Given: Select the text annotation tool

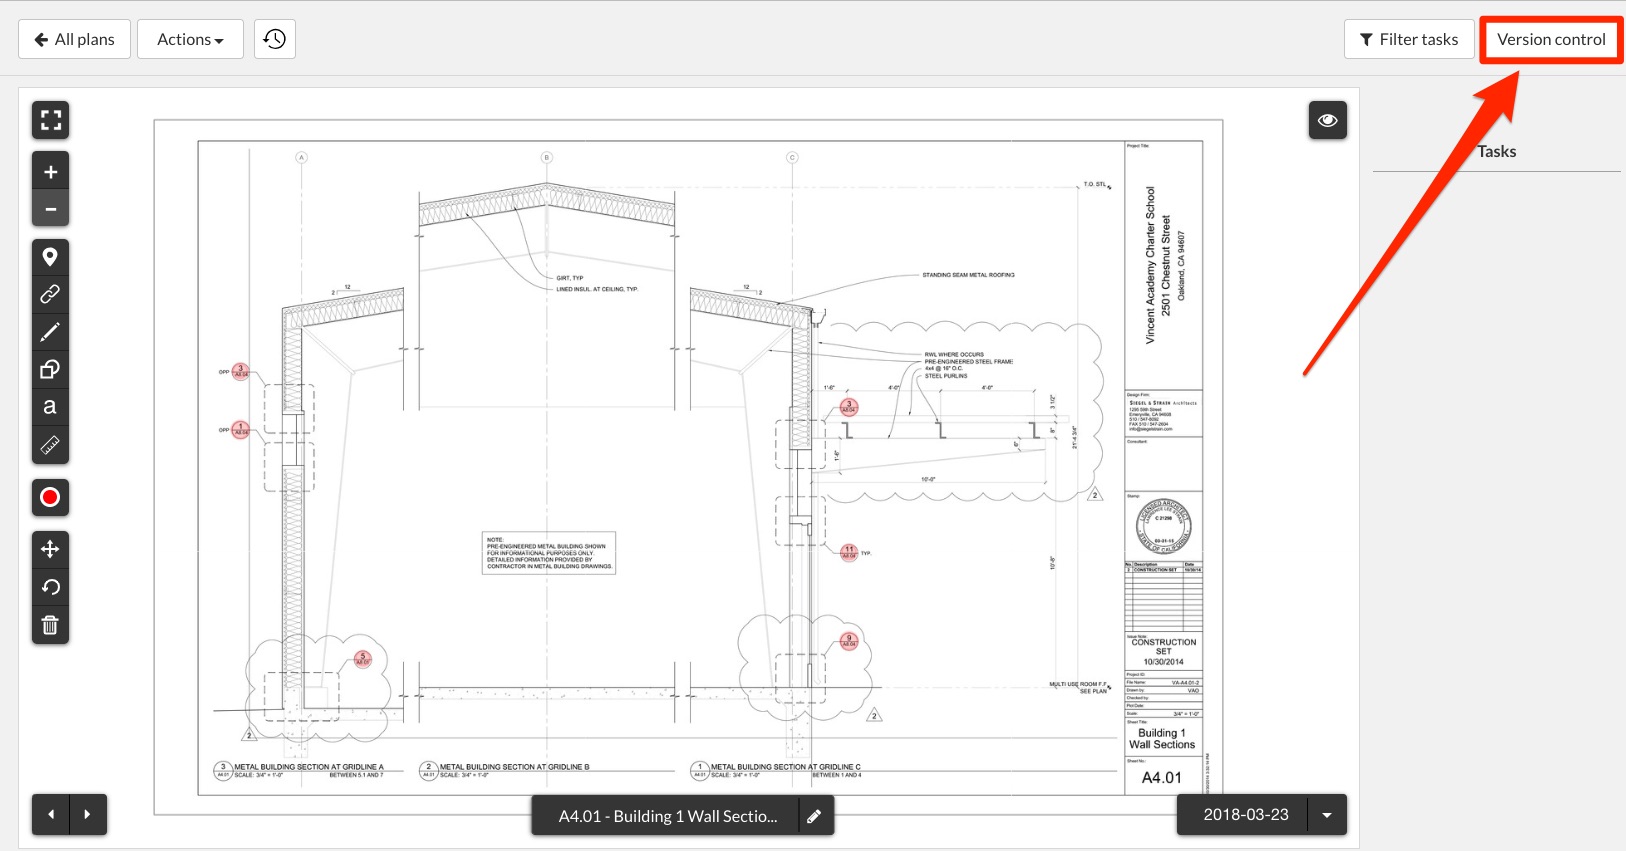Looking at the screenshot, I should [50, 407].
